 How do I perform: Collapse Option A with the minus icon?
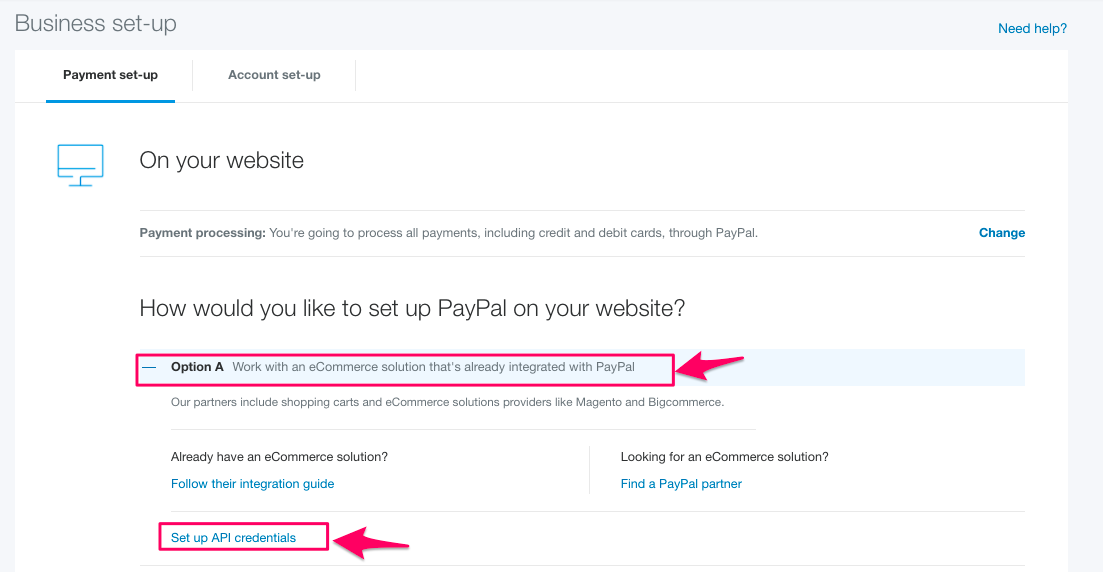(x=149, y=367)
